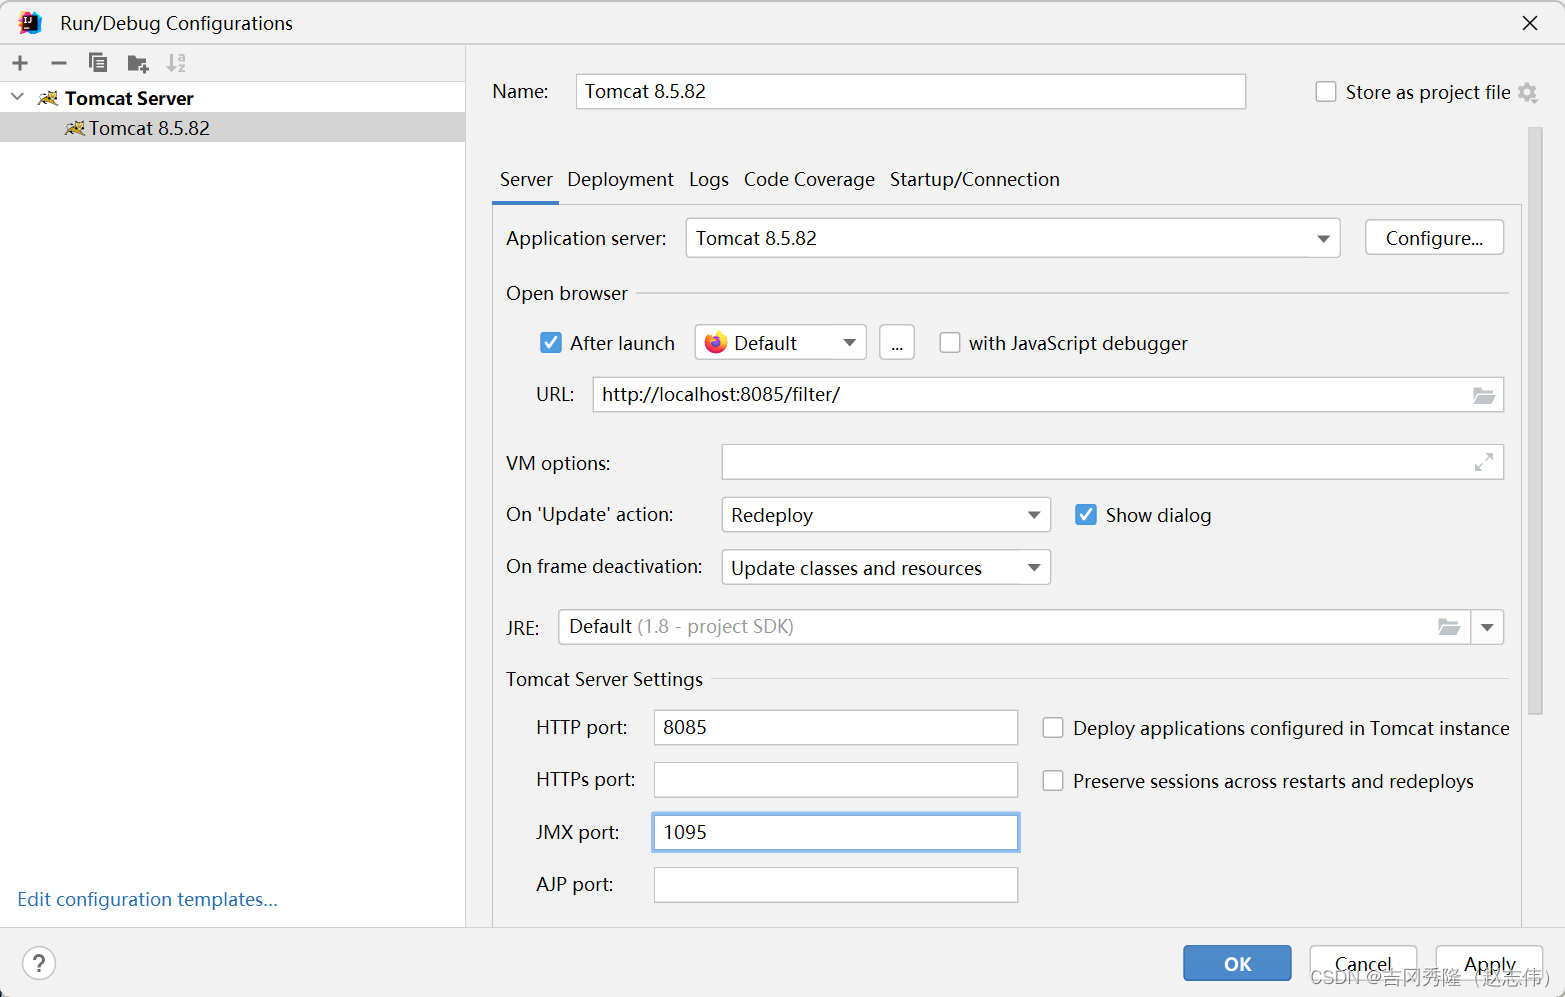Click the Tomcat Server Settings heading
Image resolution: width=1565 pixels, height=997 pixels.
pos(604,679)
